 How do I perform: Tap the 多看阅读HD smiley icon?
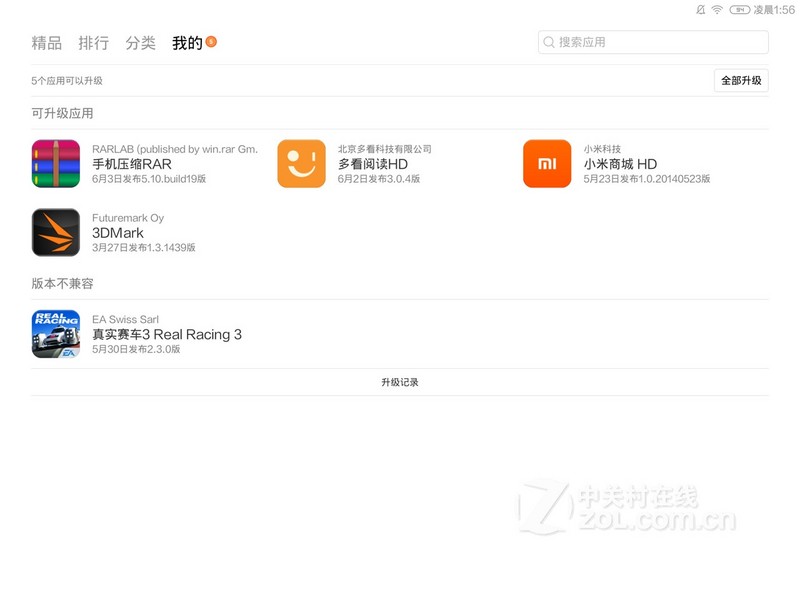point(301,164)
